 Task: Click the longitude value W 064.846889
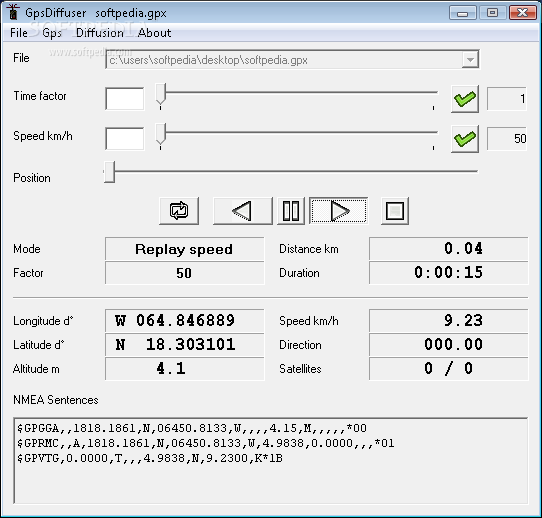pyautogui.click(x=185, y=321)
